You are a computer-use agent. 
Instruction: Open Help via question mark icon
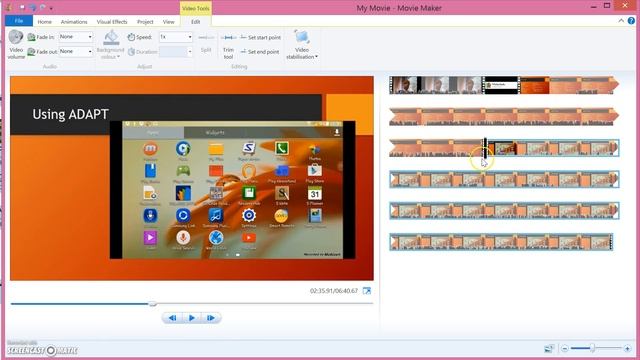coord(631,21)
